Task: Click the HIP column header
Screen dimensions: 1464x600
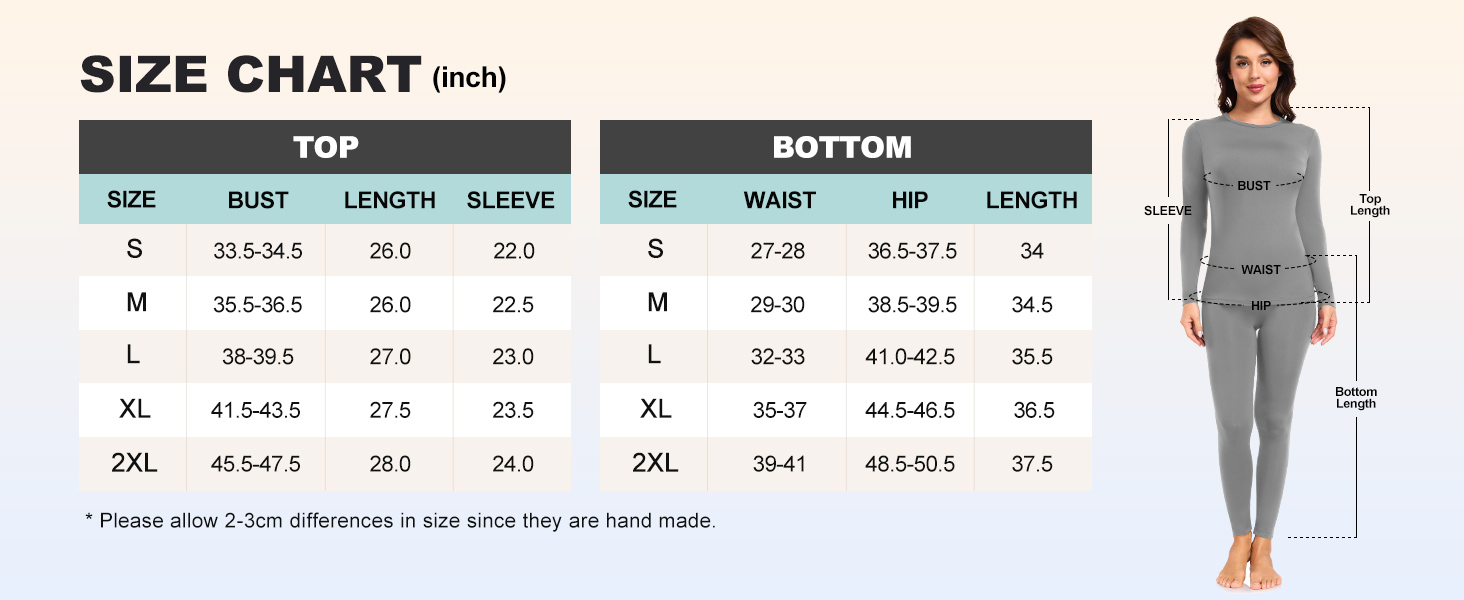Action: coord(909,200)
